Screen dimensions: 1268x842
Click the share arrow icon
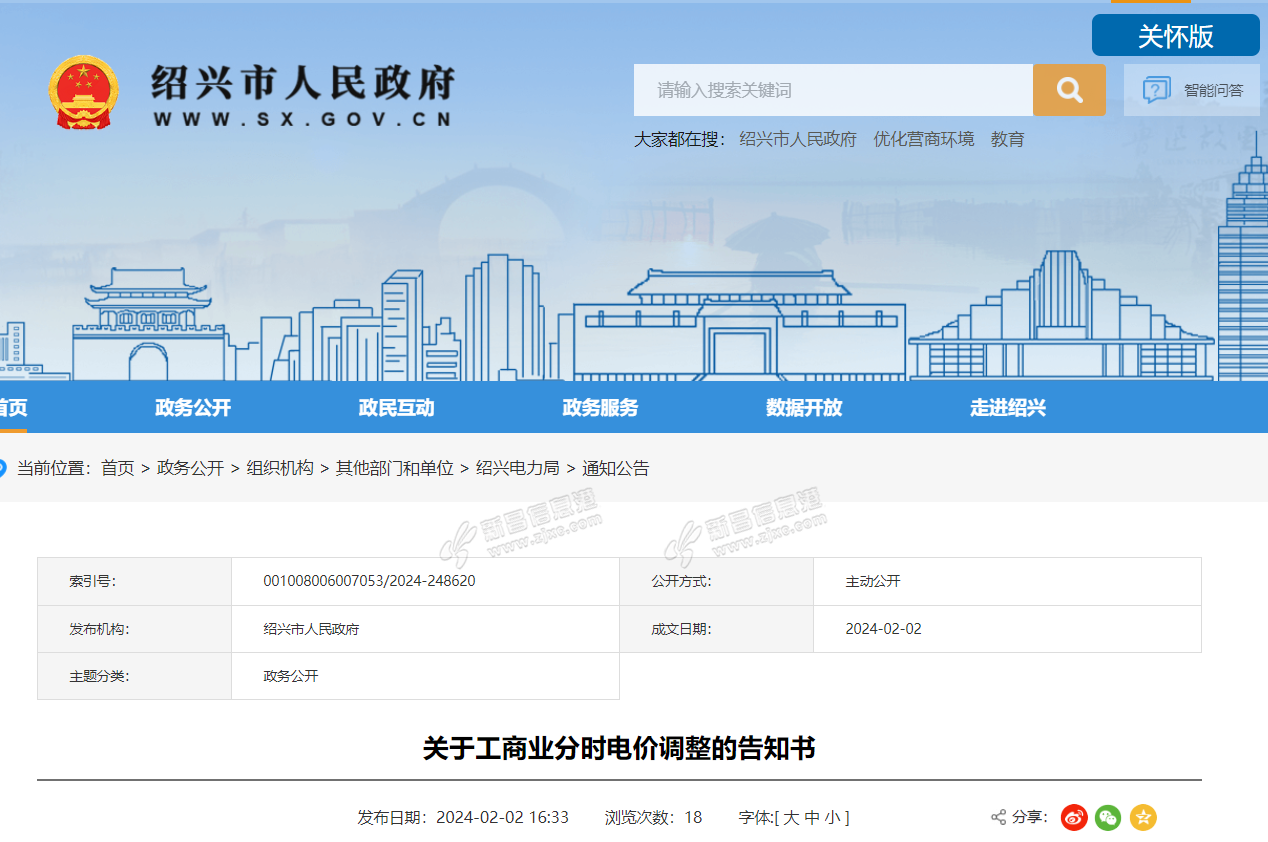(998, 817)
